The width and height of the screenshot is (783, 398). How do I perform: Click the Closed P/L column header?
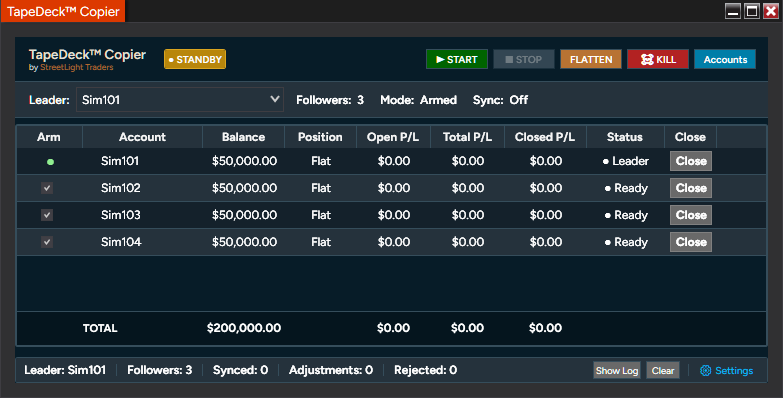tap(545, 137)
